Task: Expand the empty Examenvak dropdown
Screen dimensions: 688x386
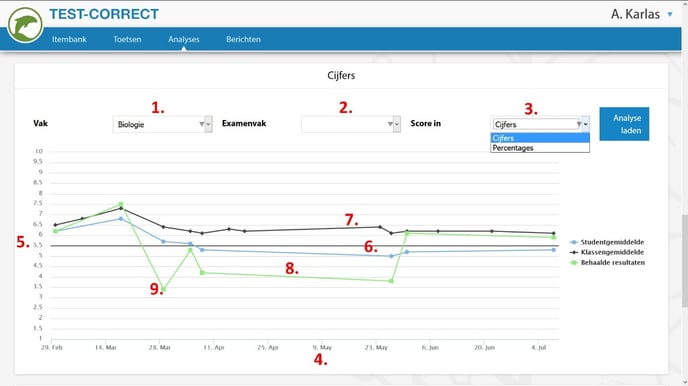Action: [x=351, y=125]
